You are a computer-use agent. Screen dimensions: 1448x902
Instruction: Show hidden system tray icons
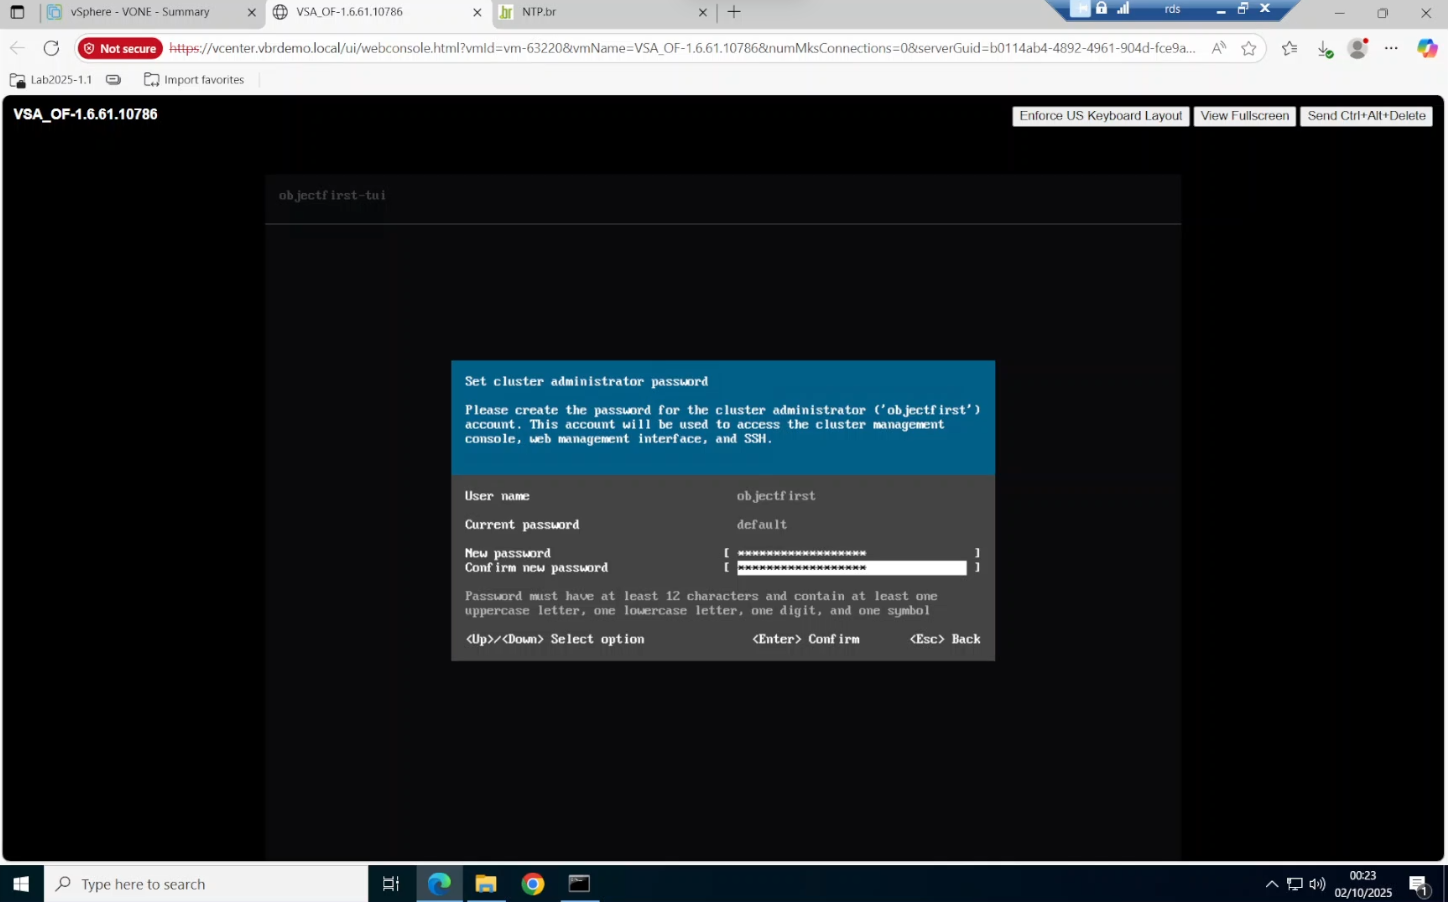pos(1271,884)
